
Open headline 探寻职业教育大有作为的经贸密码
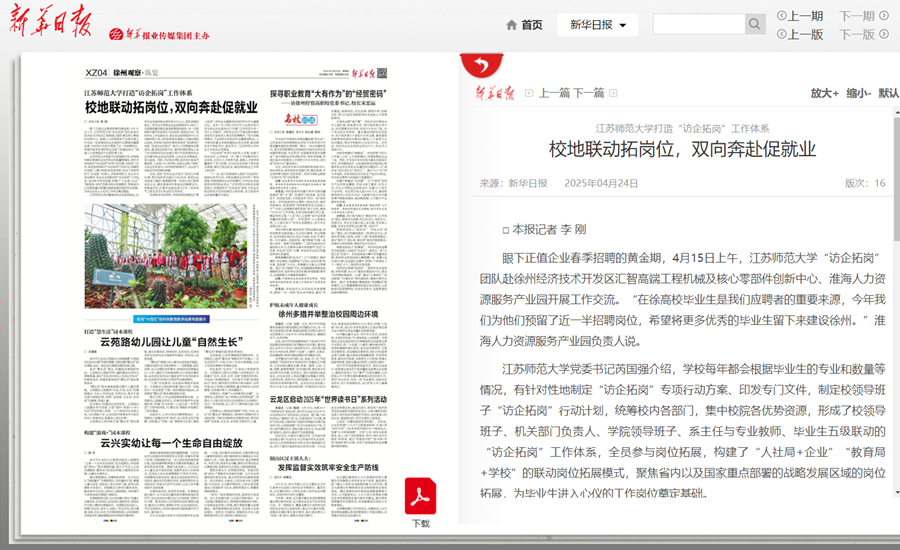[328, 93]
